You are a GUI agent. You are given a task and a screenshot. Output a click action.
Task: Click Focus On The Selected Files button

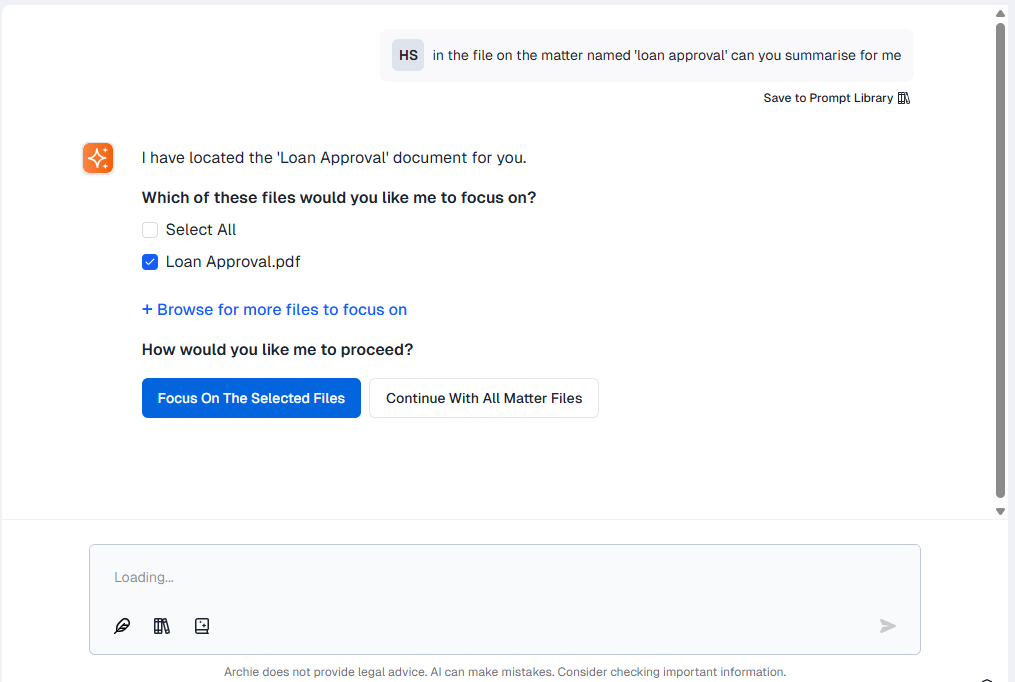point(251,398)
